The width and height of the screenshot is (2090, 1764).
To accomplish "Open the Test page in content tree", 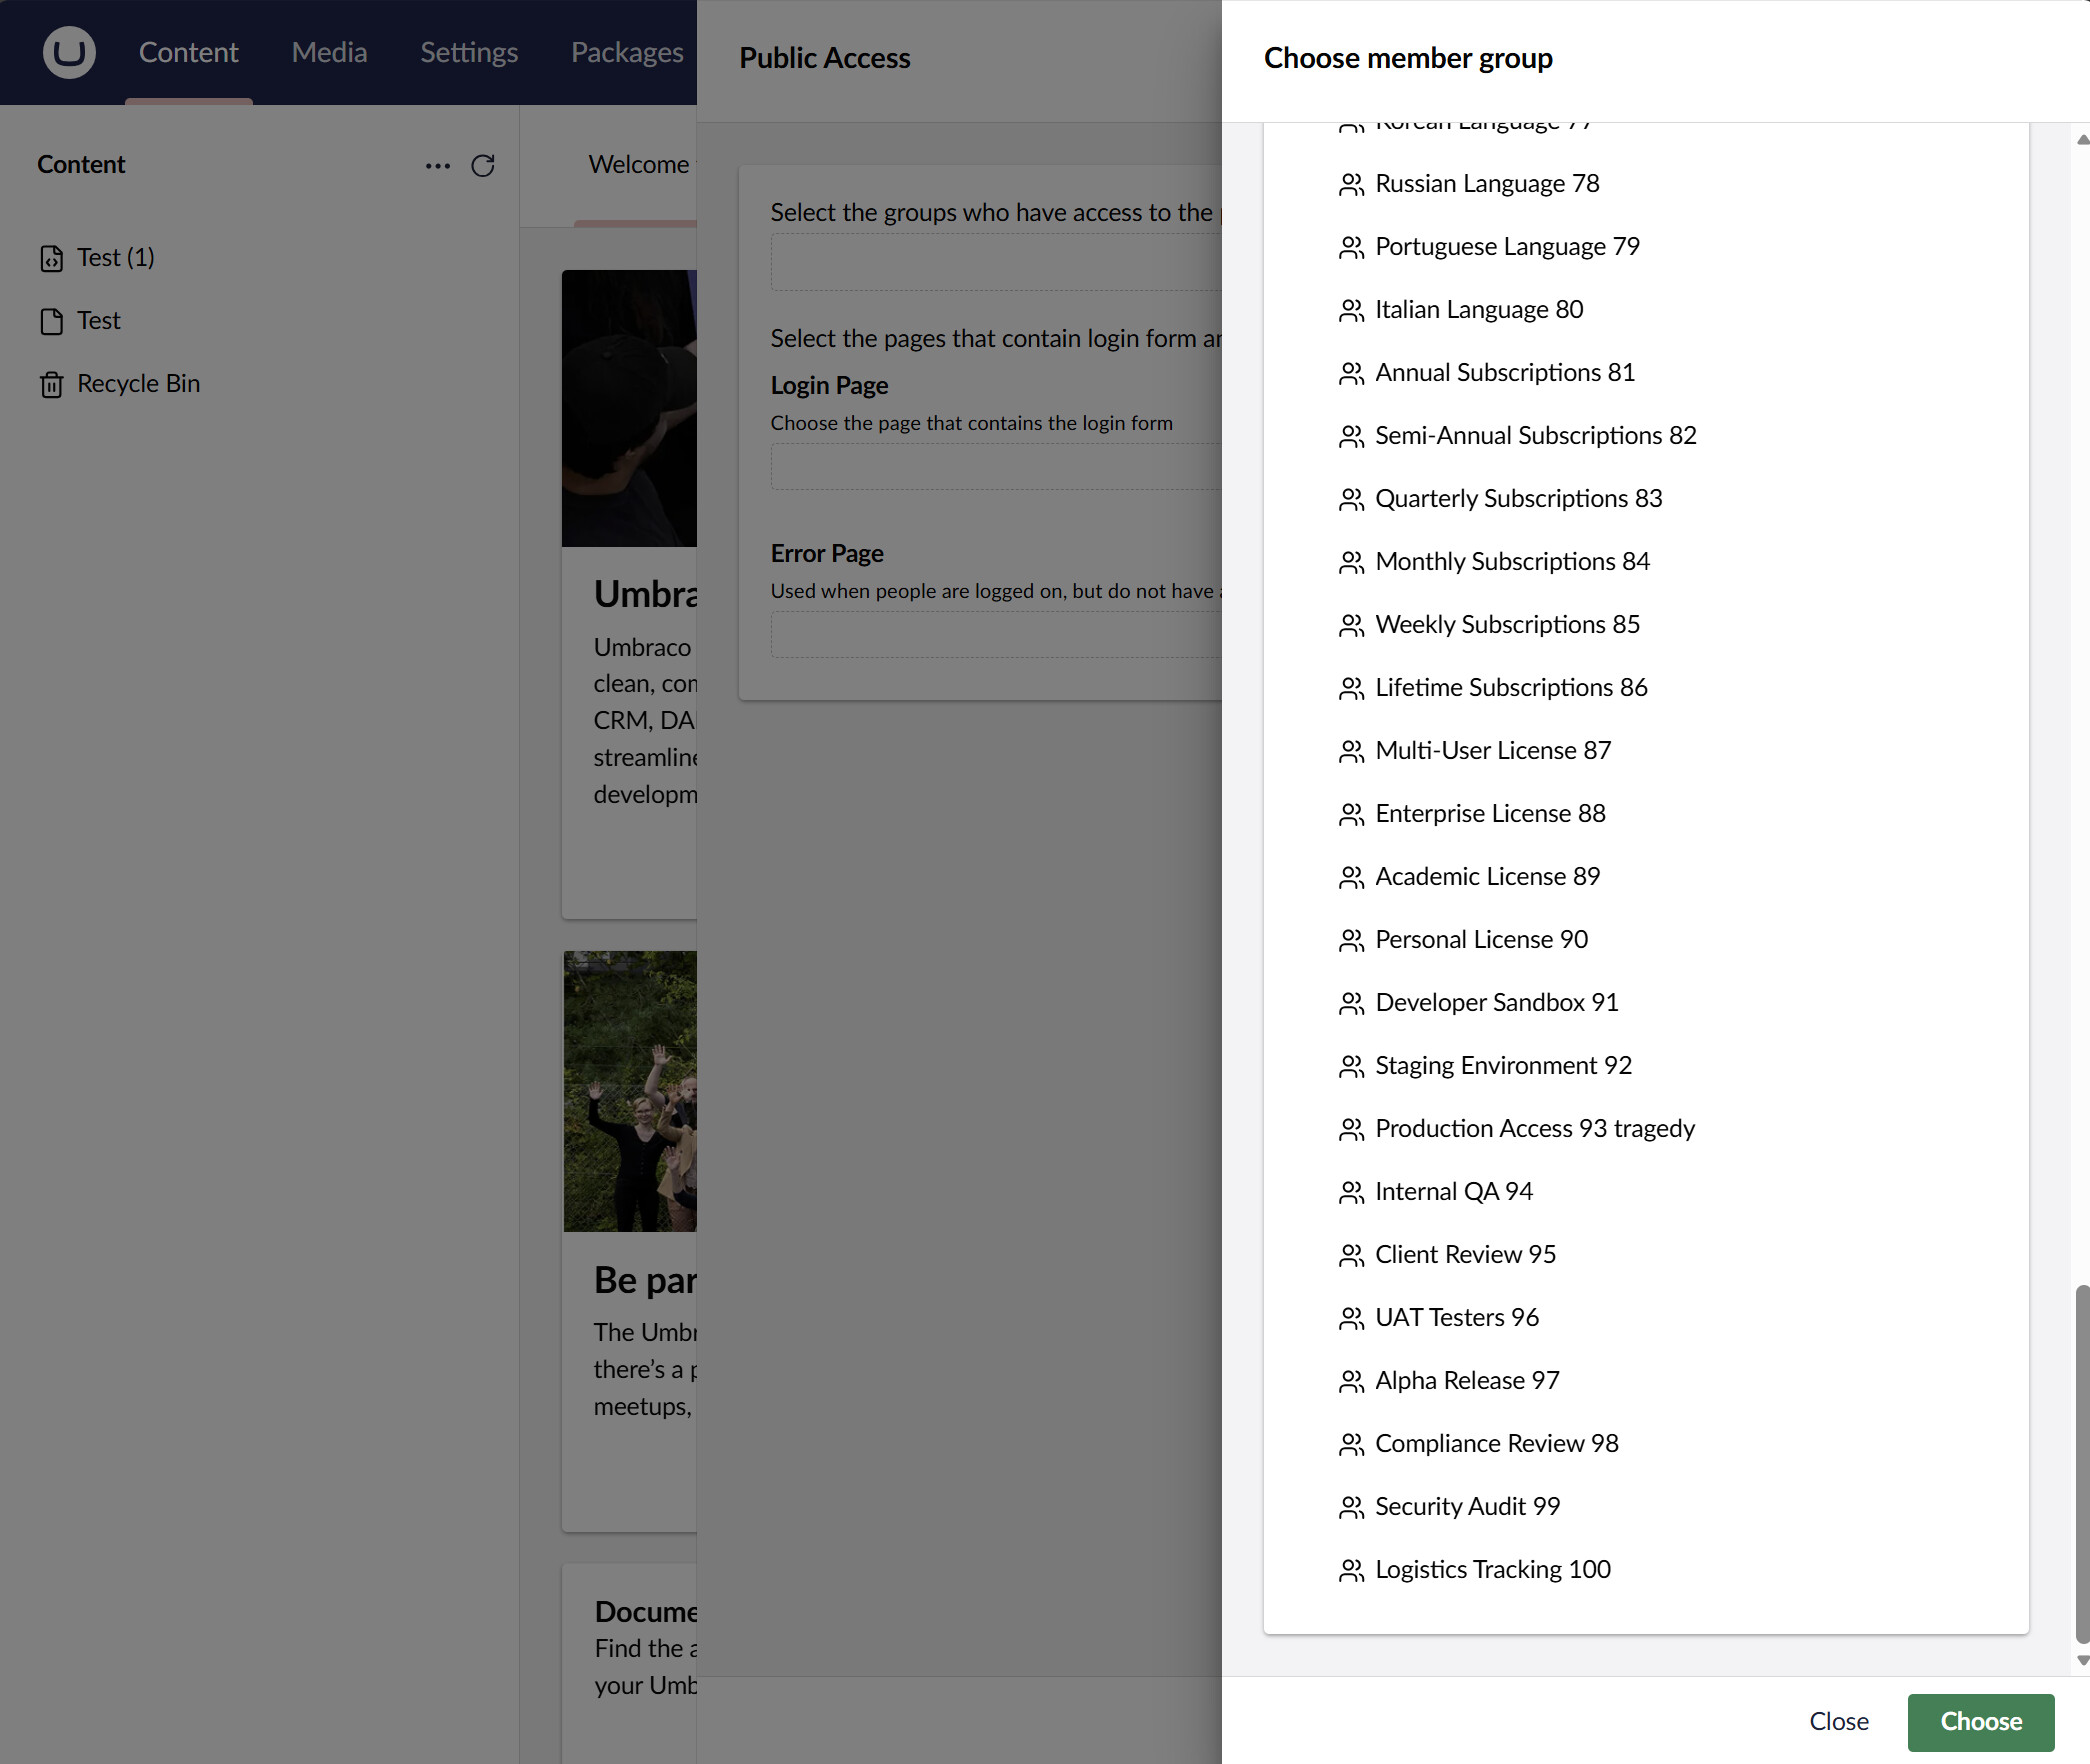I will pyautogui.click(x=99, y=321).
